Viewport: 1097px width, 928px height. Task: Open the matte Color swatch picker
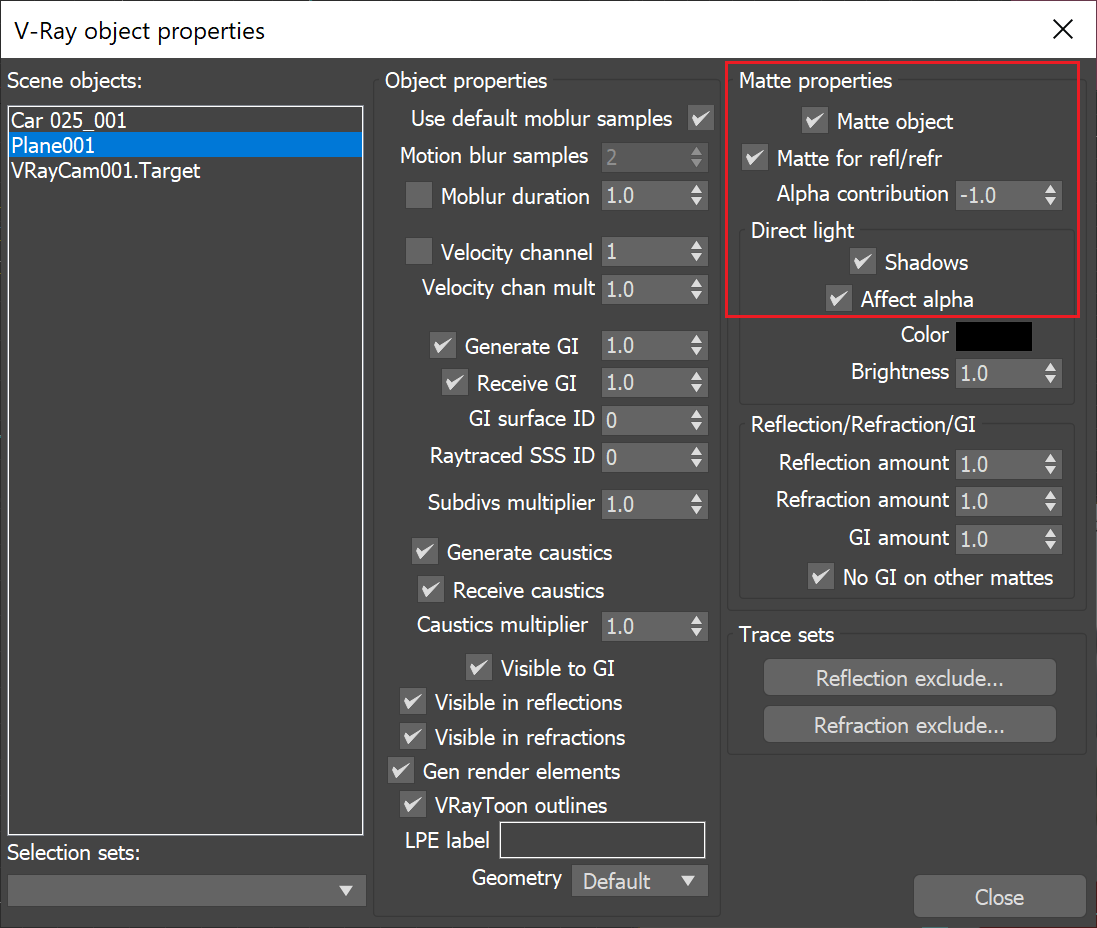993,336
